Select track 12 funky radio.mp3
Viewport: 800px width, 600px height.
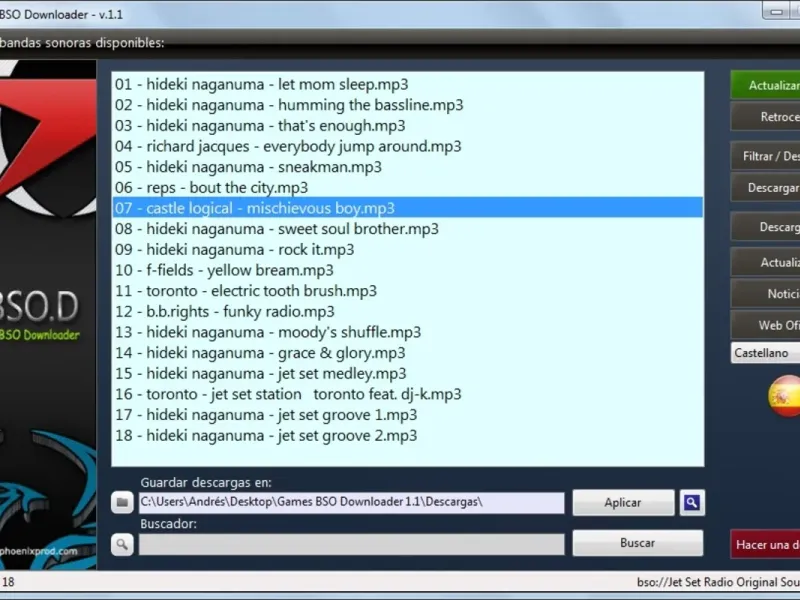pyautogui.click(x=407, y=311)
